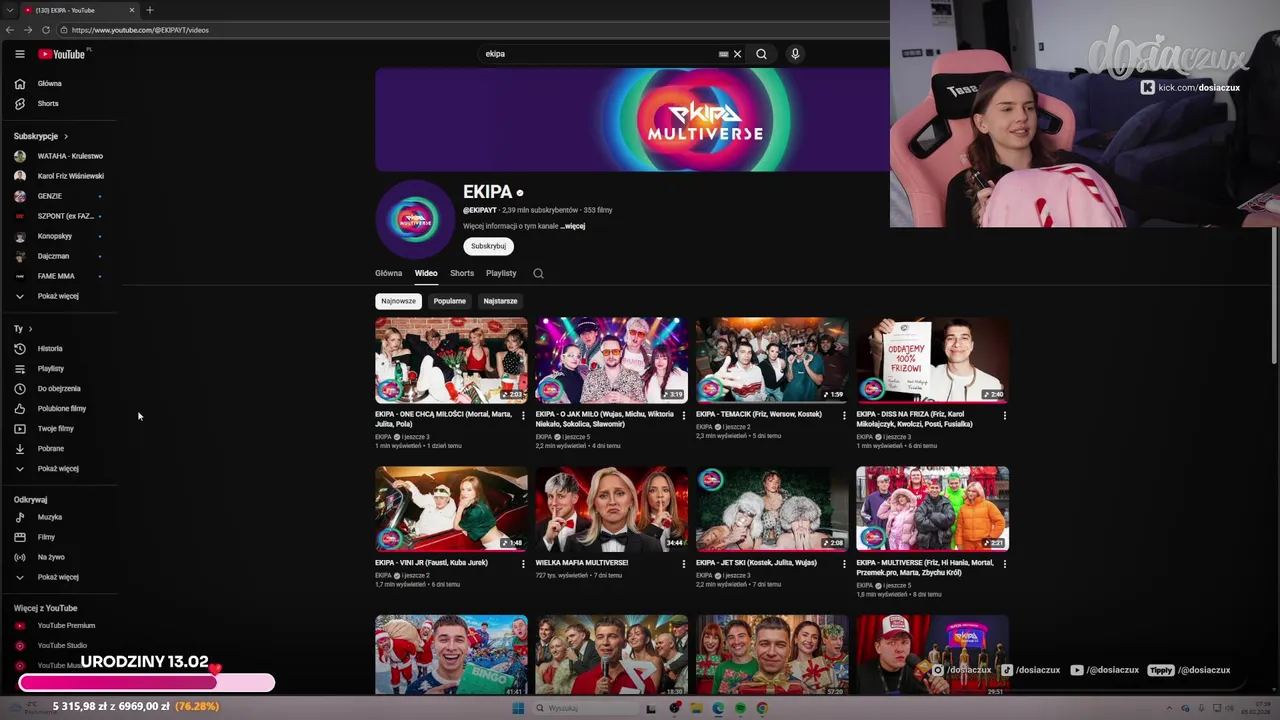The image size is (1280, 720).
Task: Switch to Playlisty tab
Action: tap(501, 273)
